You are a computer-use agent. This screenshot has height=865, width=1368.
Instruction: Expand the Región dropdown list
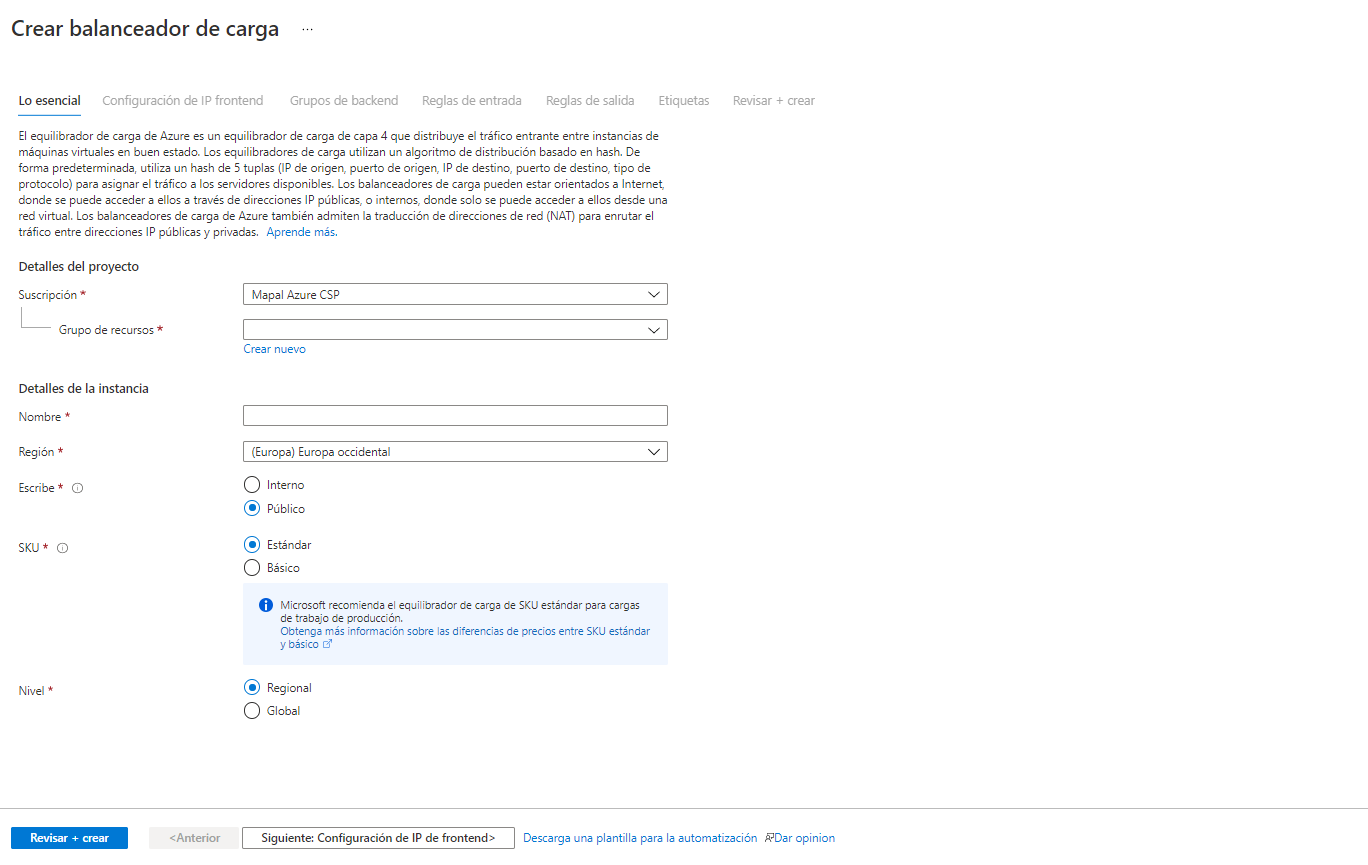coord(455,452)
